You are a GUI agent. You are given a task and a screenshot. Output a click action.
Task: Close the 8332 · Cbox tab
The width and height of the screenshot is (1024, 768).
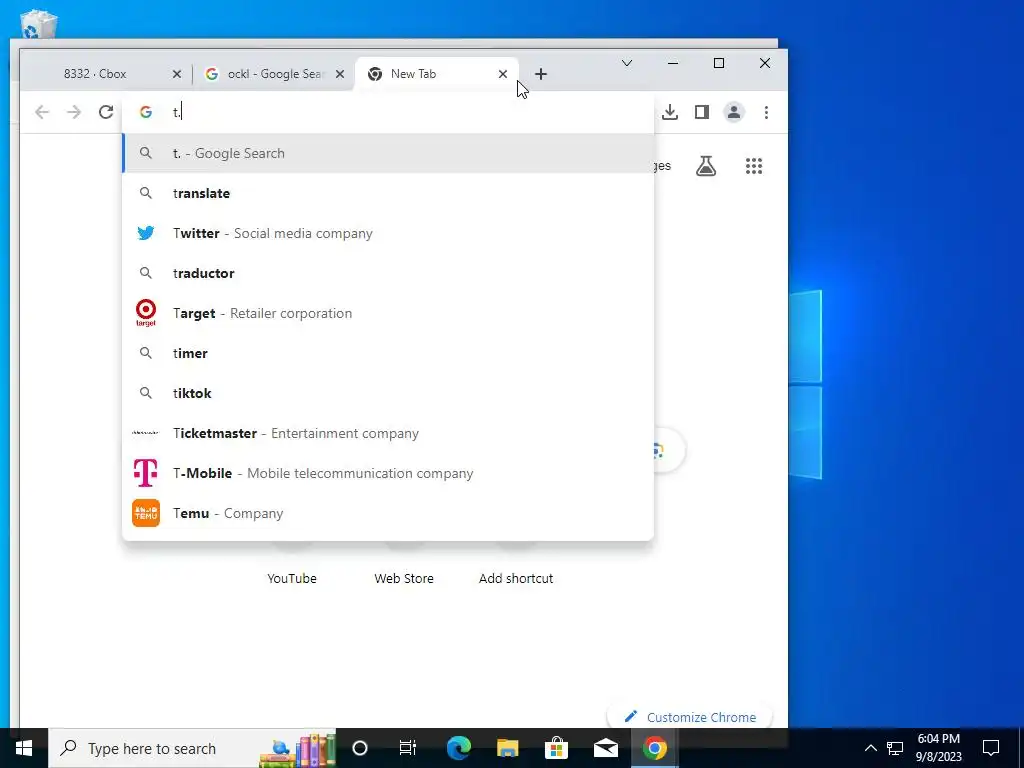click(x=176, y=74)
